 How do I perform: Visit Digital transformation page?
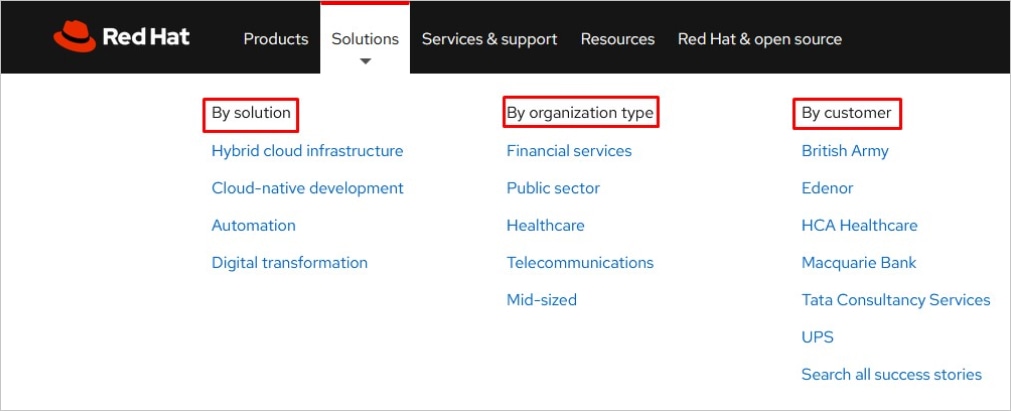(289, 263)
